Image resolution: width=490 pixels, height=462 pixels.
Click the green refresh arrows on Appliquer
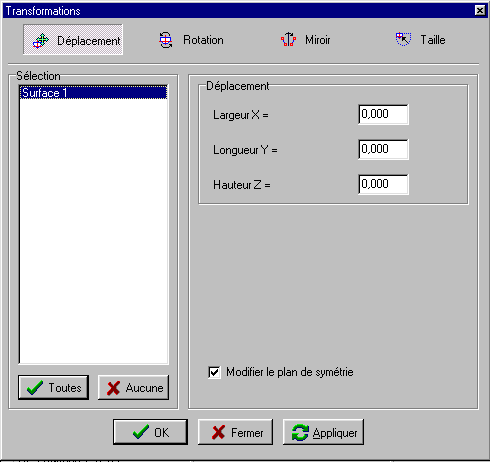(x=300, y=433)
